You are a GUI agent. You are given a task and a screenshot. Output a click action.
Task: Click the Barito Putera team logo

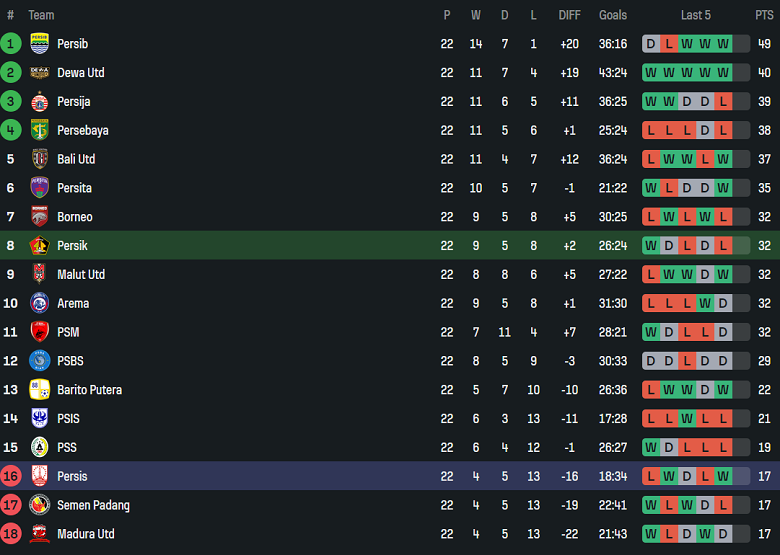pos(40,390)
